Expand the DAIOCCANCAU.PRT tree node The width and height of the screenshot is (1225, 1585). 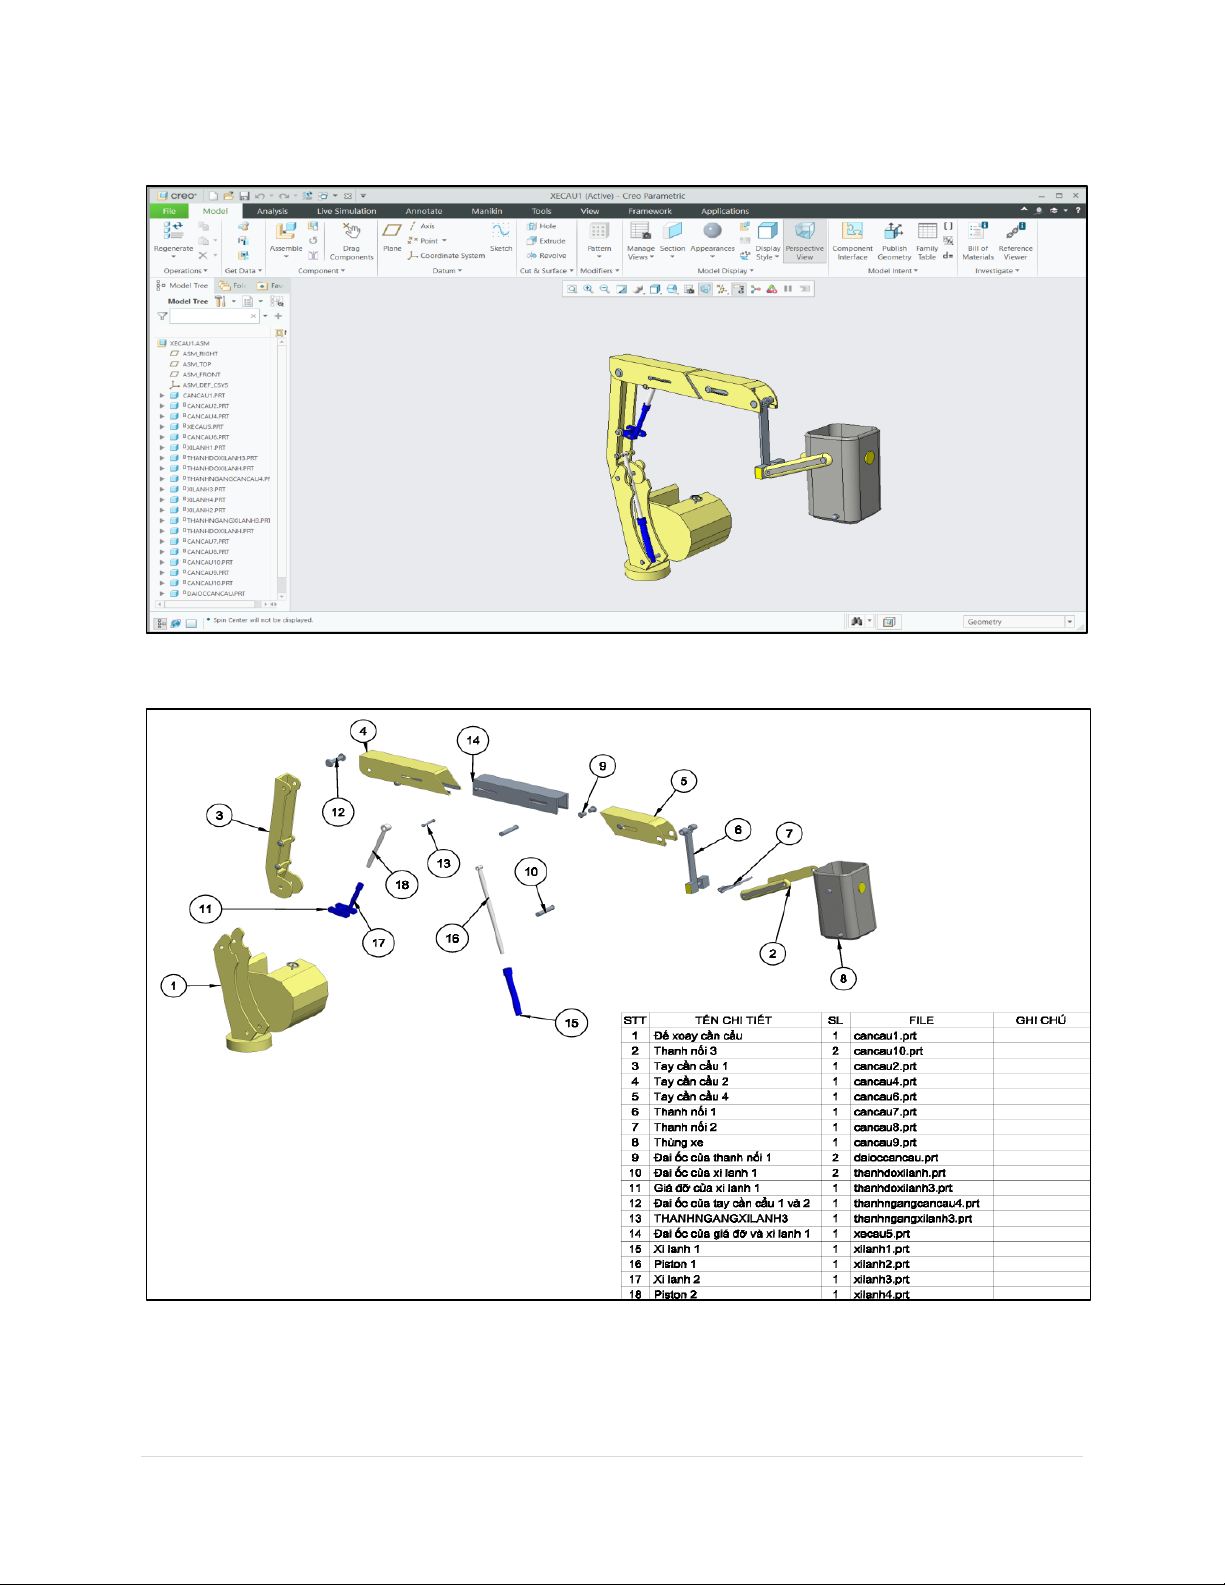click(162, 594)
